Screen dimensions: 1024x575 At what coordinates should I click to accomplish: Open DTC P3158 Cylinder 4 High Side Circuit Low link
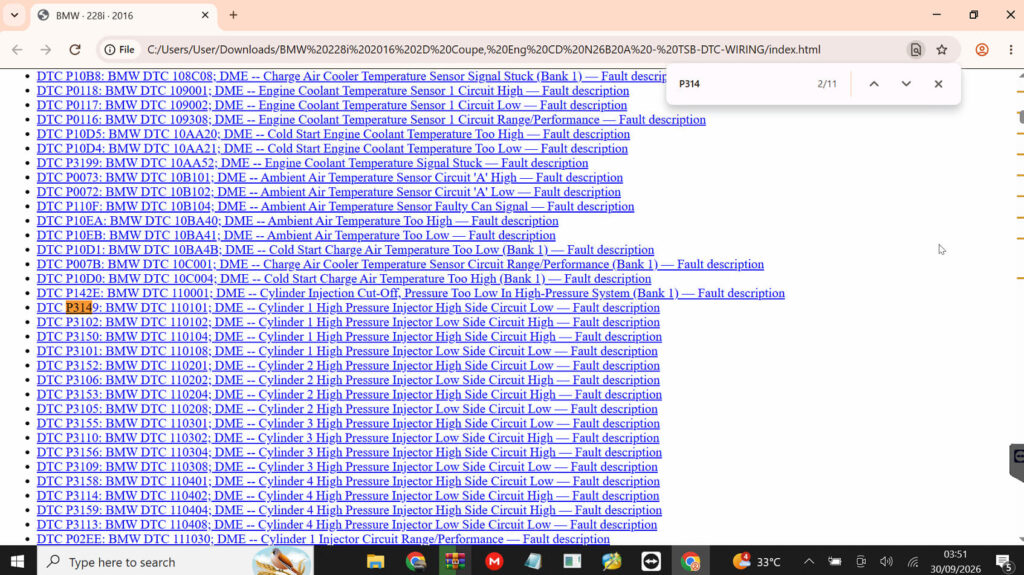348,482
